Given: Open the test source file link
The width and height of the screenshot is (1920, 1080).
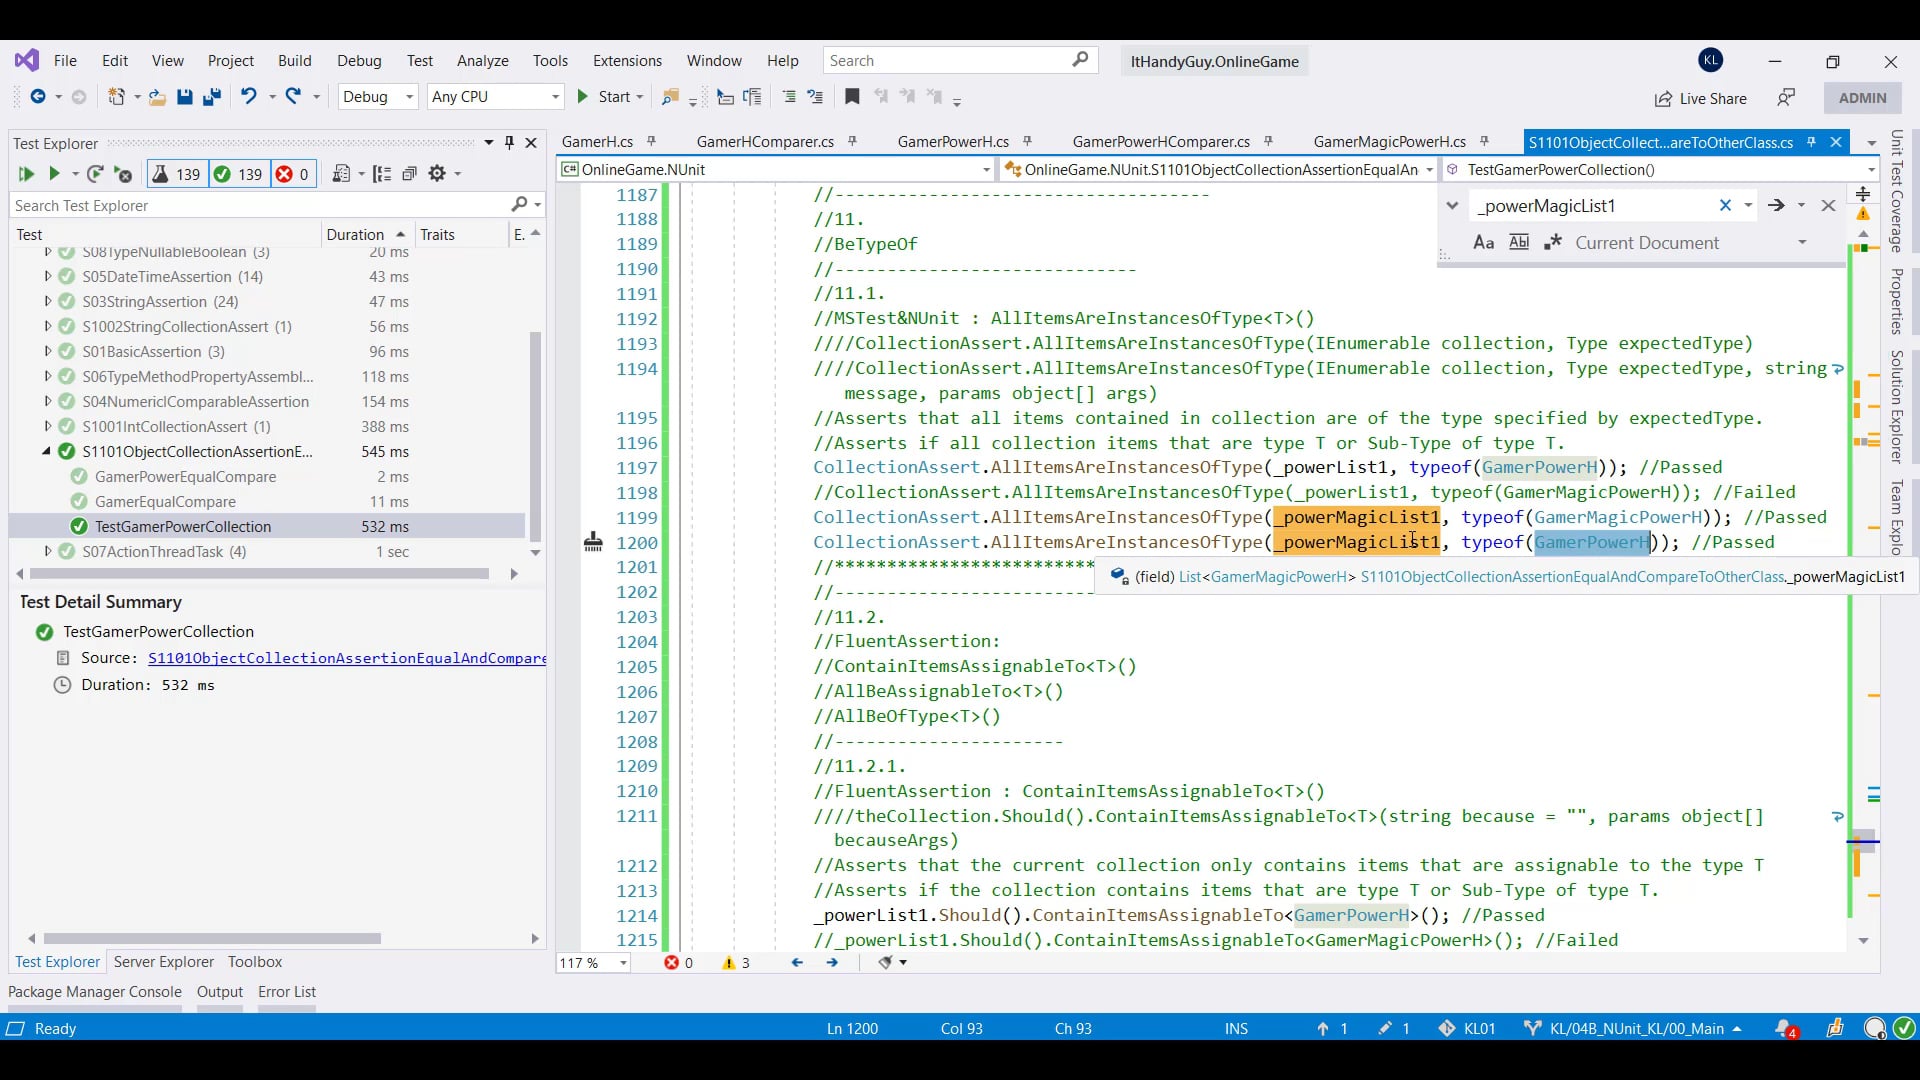Looking at the screenshot, I should (x=346, y=658).
